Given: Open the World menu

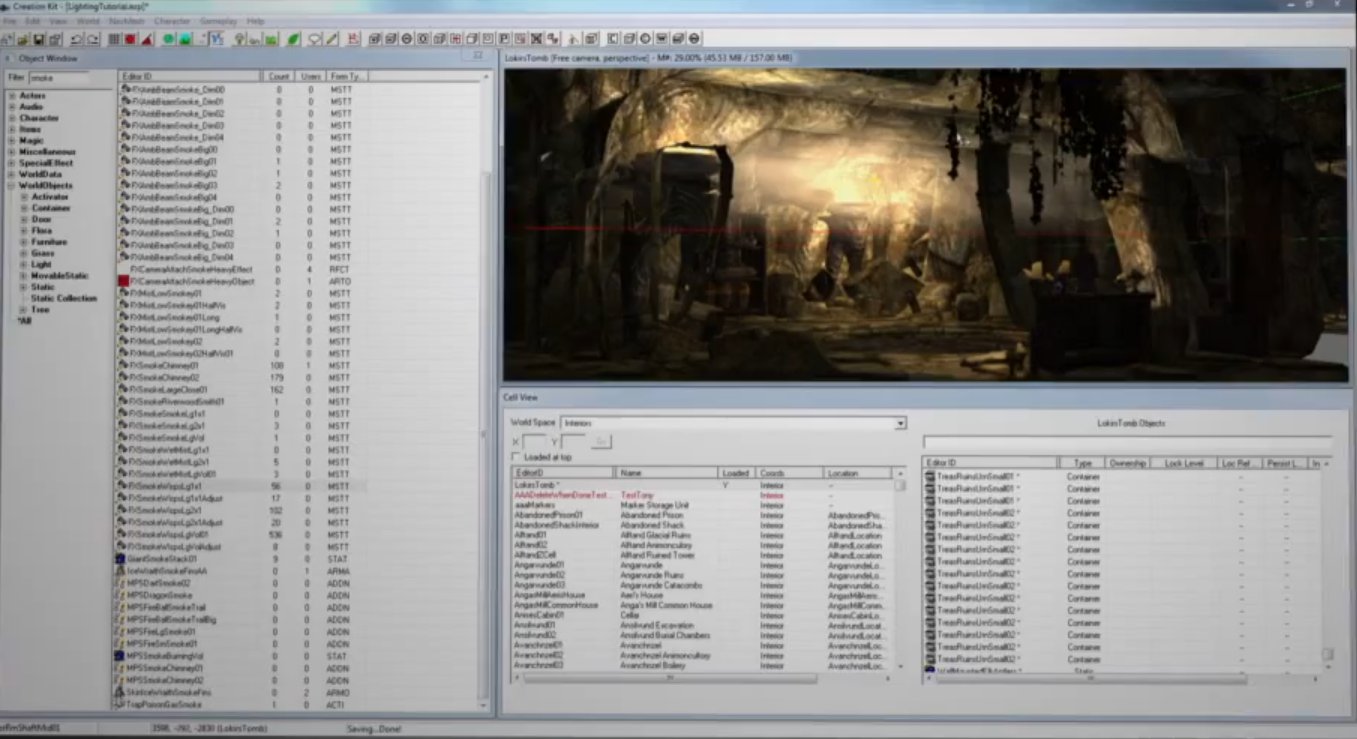Looking at the screenshot, I should (x=88, y=20).
